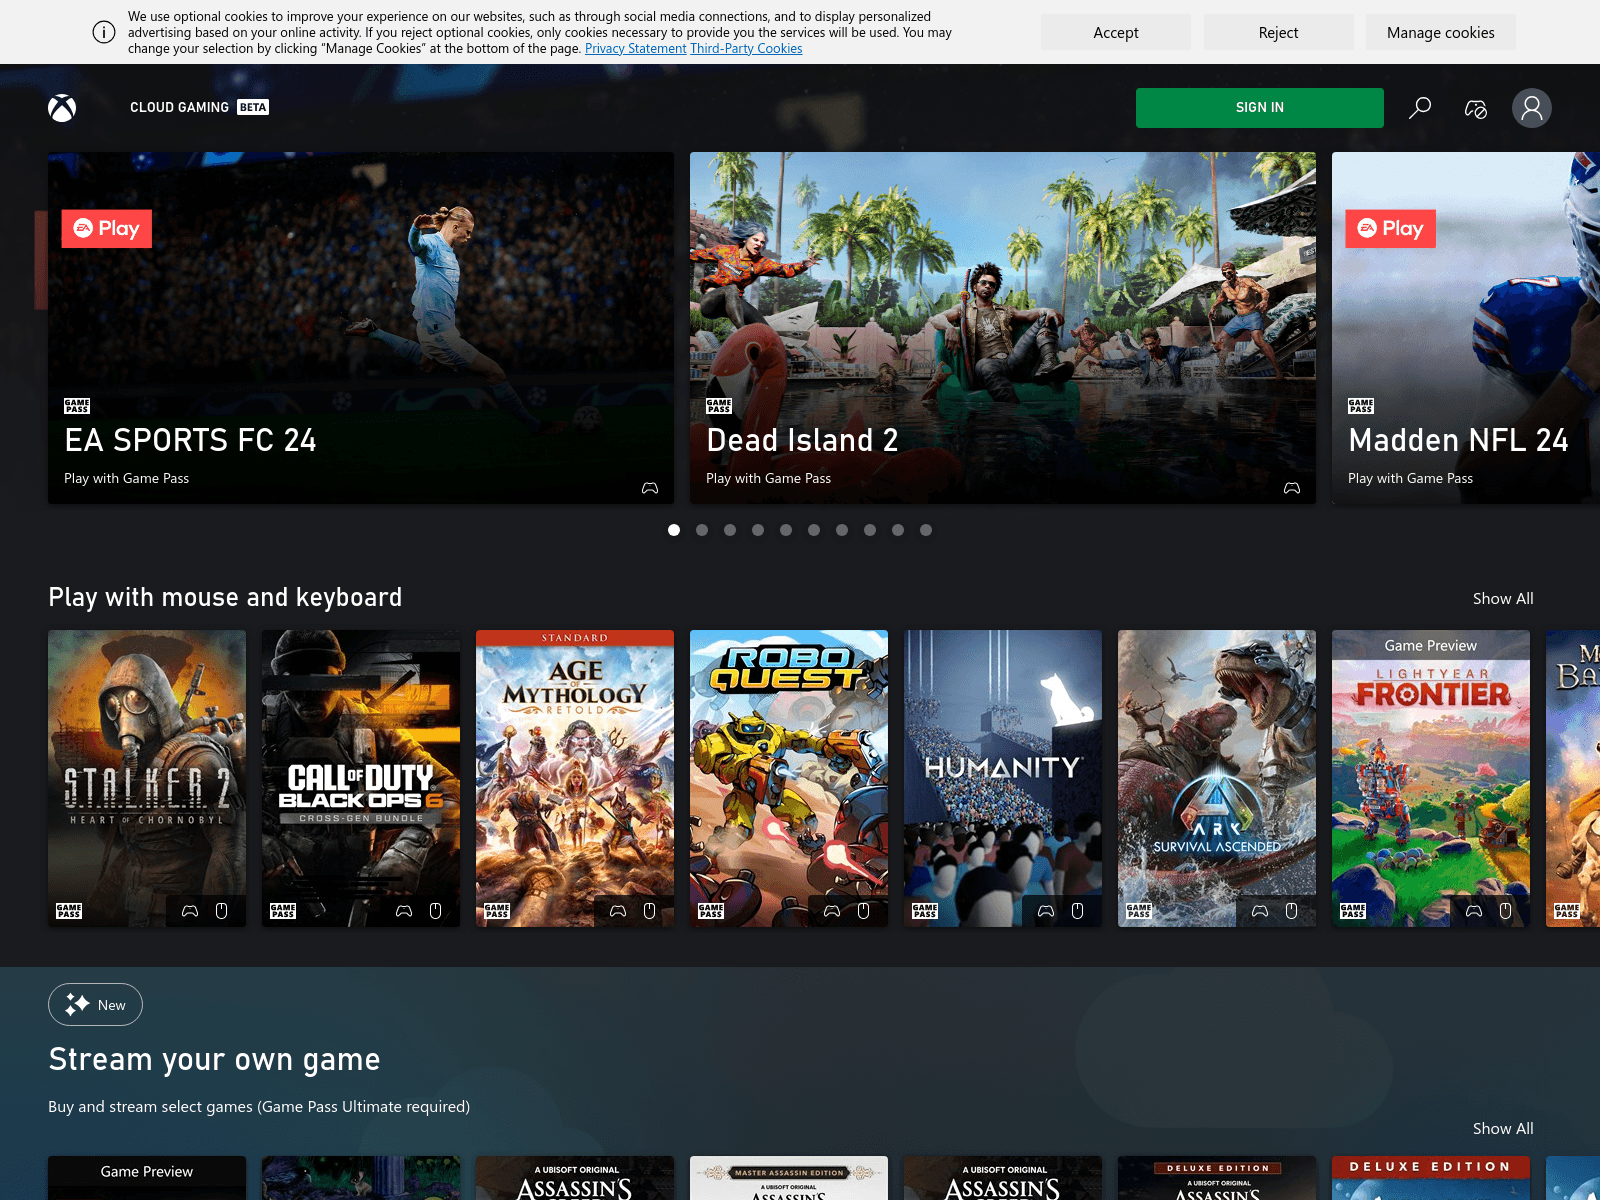Click controller icon on EA SPORTS FC 24 banner

[x=650, y=488]
